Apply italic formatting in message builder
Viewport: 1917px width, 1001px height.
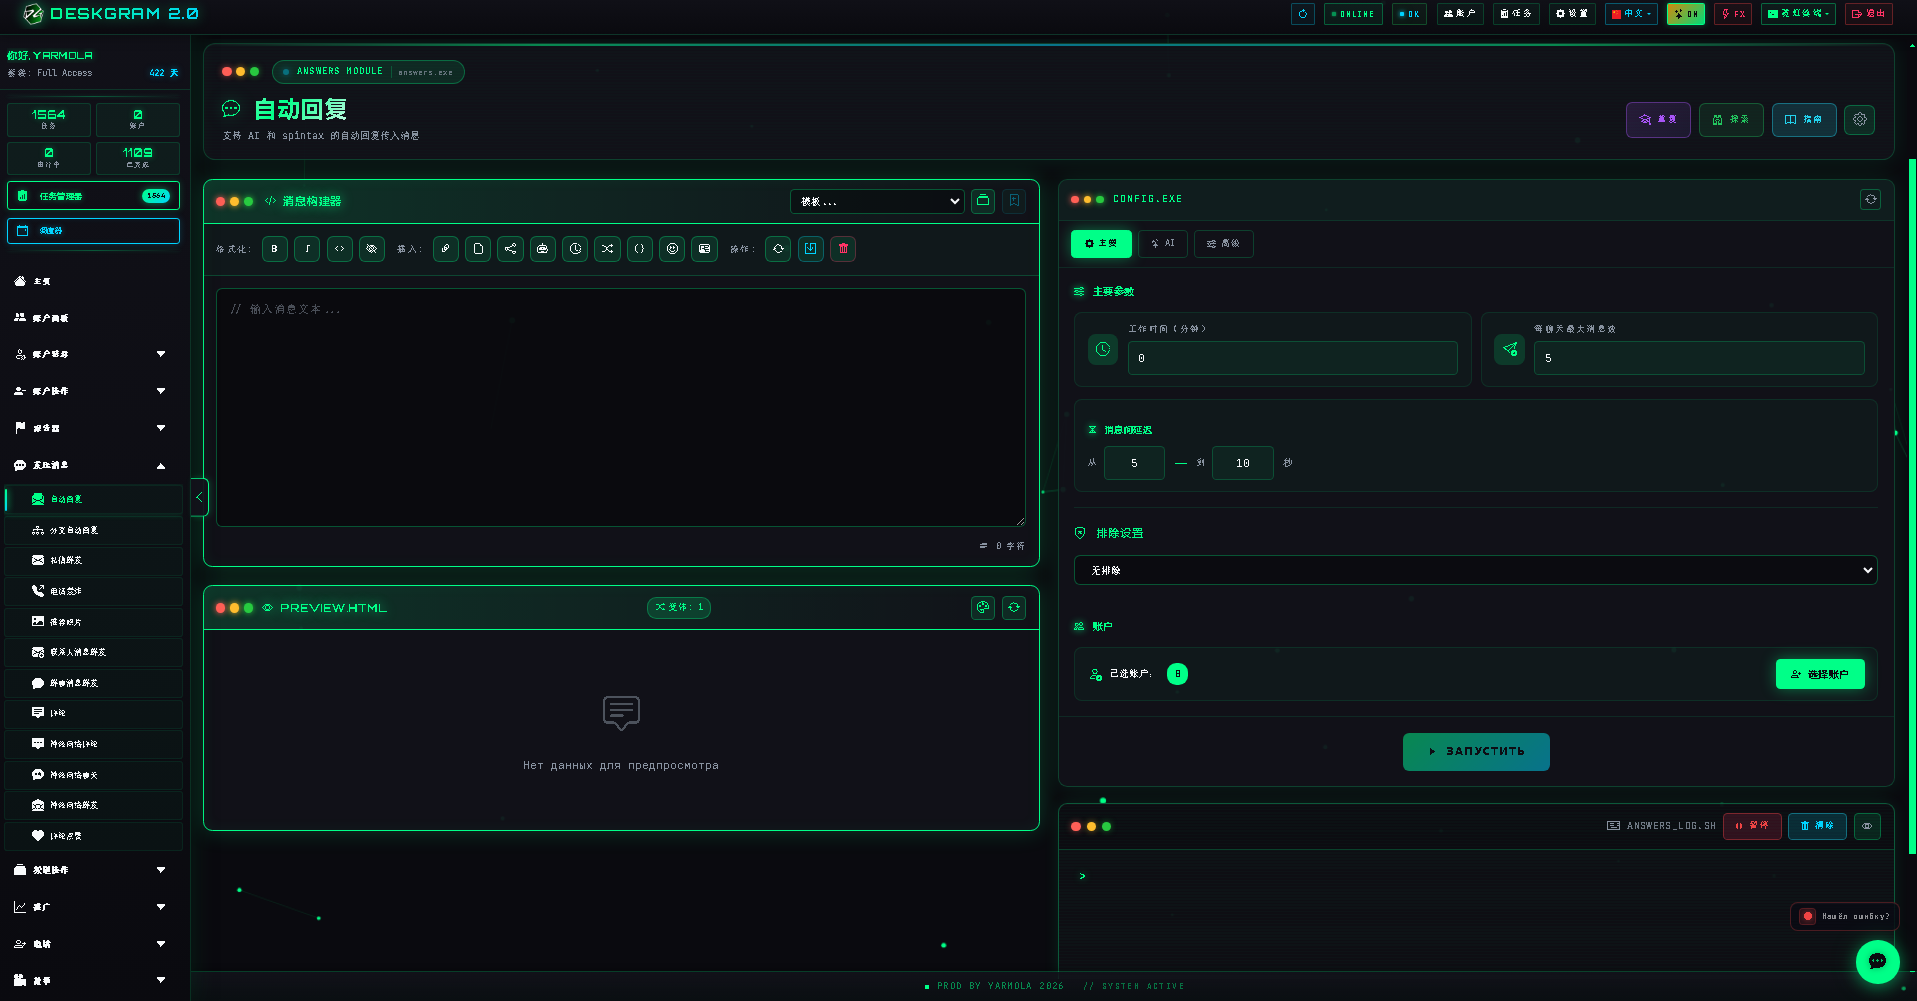(307, 249)
